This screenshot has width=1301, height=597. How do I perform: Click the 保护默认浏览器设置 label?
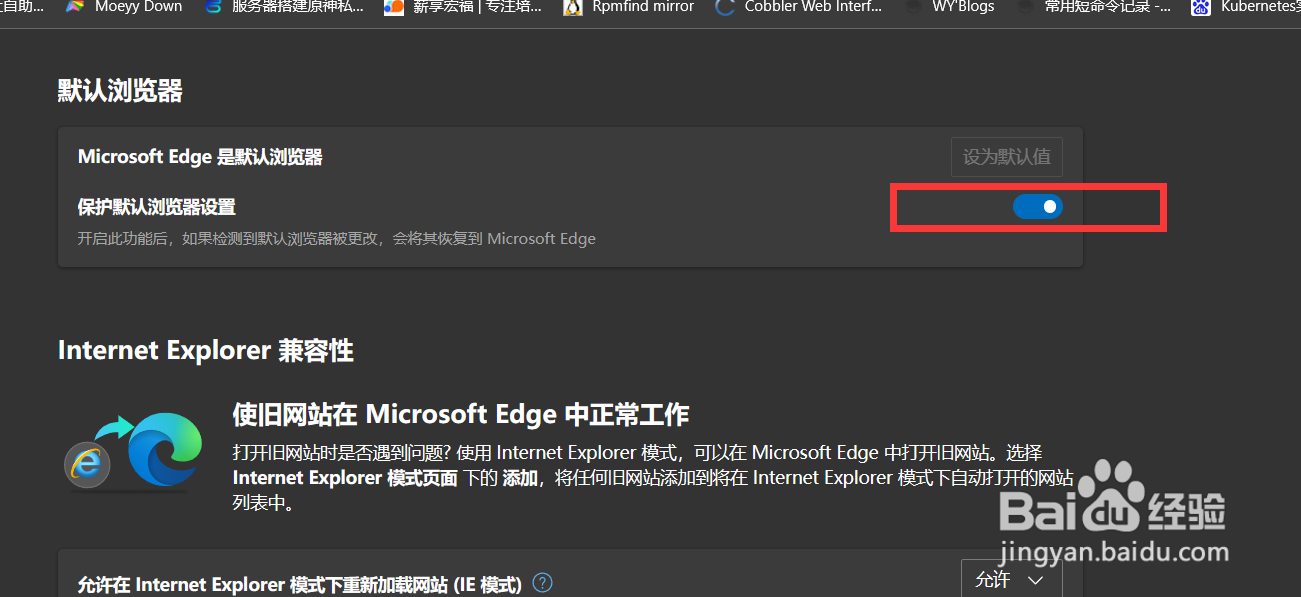coord(157,207)
